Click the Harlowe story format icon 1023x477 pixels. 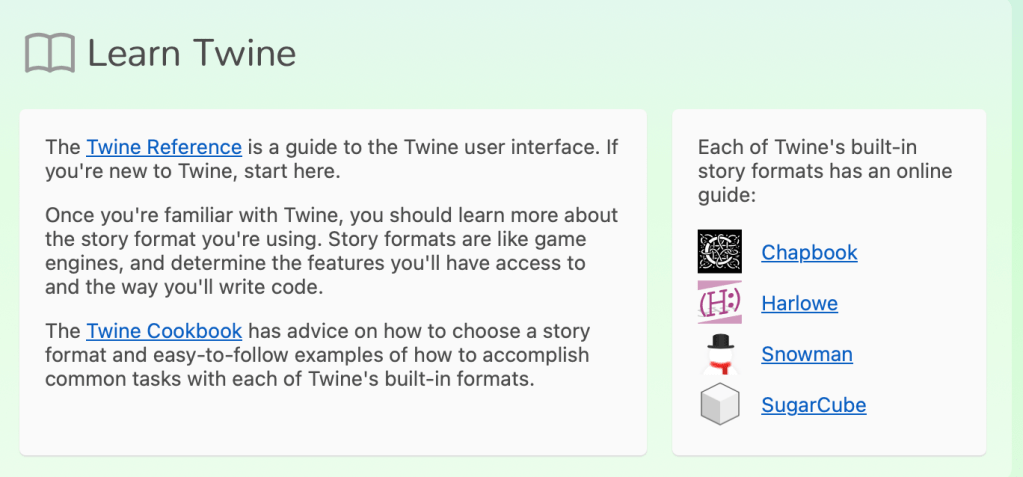pos(719,303)
